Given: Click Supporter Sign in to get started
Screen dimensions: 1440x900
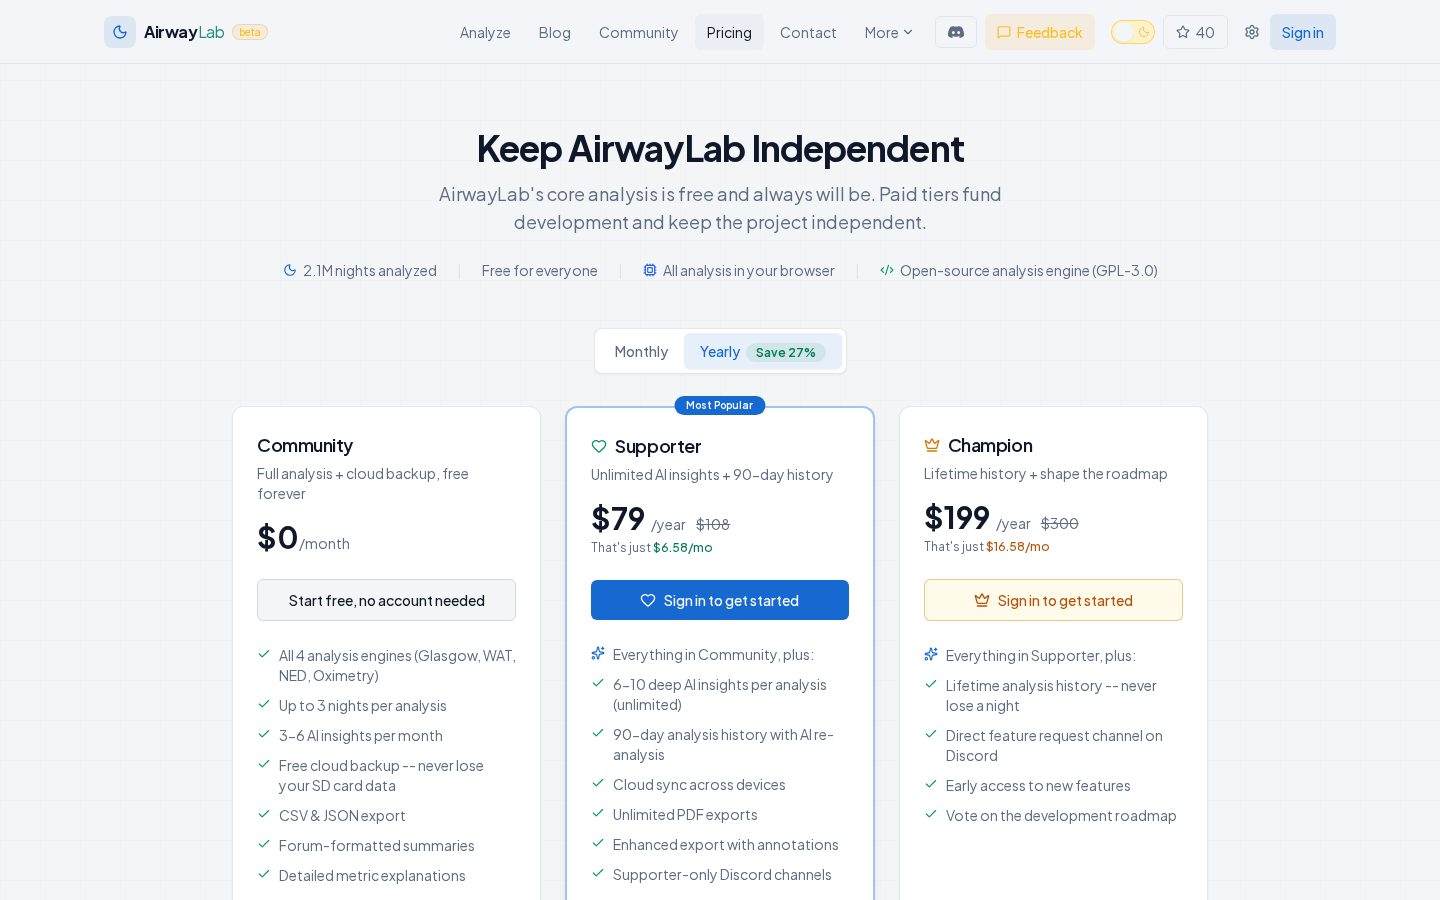Looking at the screenshot, I should pyautogui.click(x=720, y=600).
